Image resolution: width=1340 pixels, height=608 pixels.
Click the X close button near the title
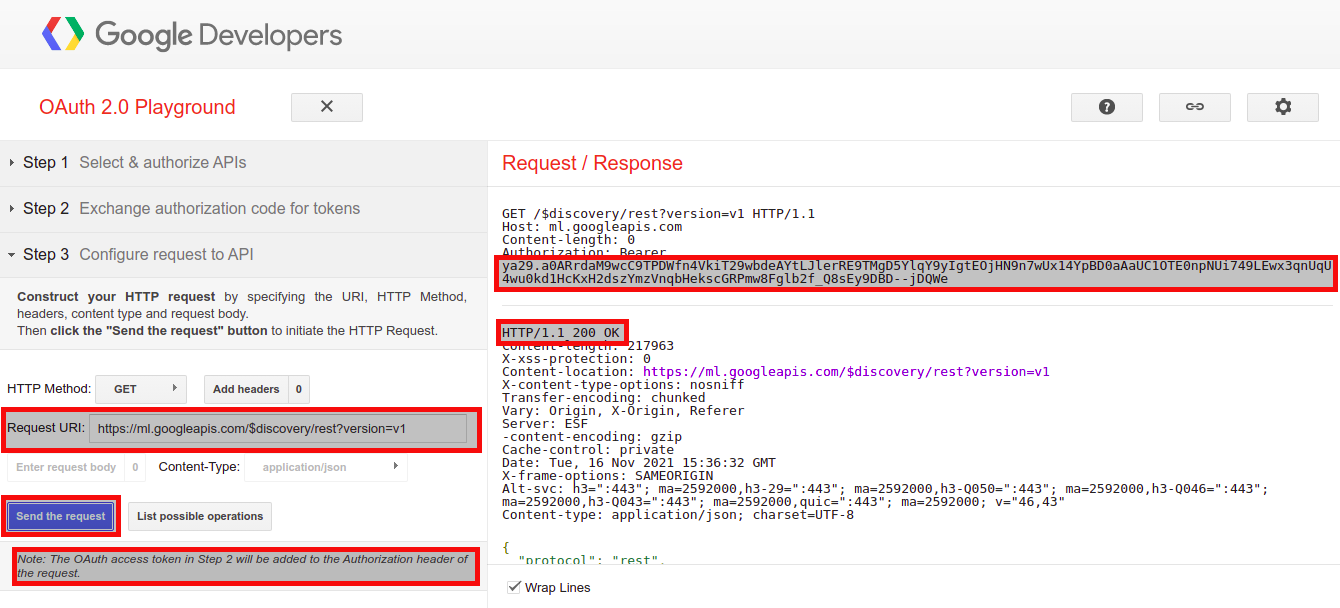(x=327, y=107)
